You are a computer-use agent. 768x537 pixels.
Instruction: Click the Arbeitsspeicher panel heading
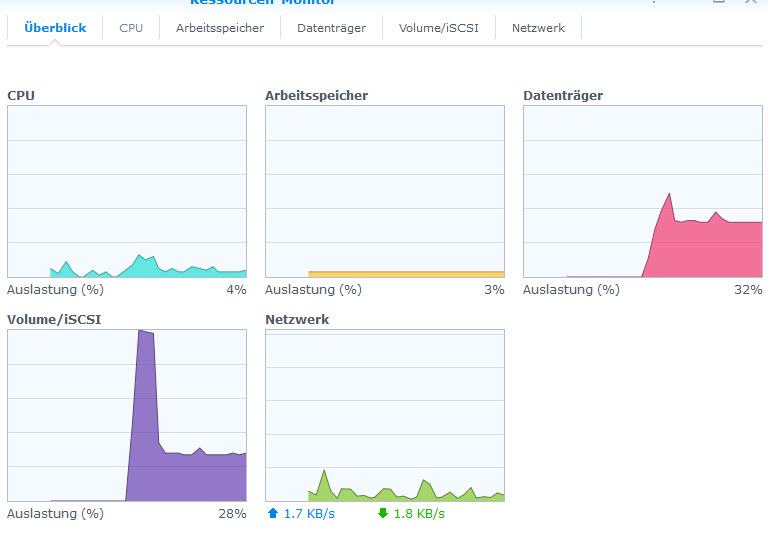point(316,96)
